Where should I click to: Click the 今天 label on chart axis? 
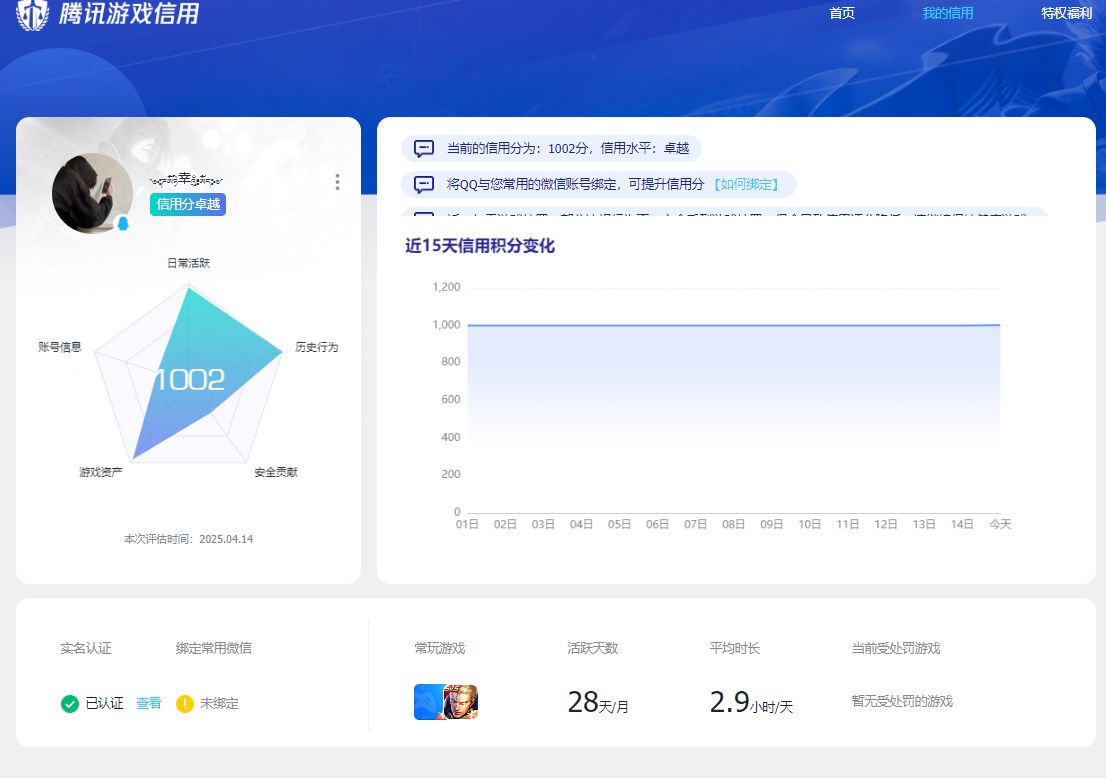click(1000, 524)
